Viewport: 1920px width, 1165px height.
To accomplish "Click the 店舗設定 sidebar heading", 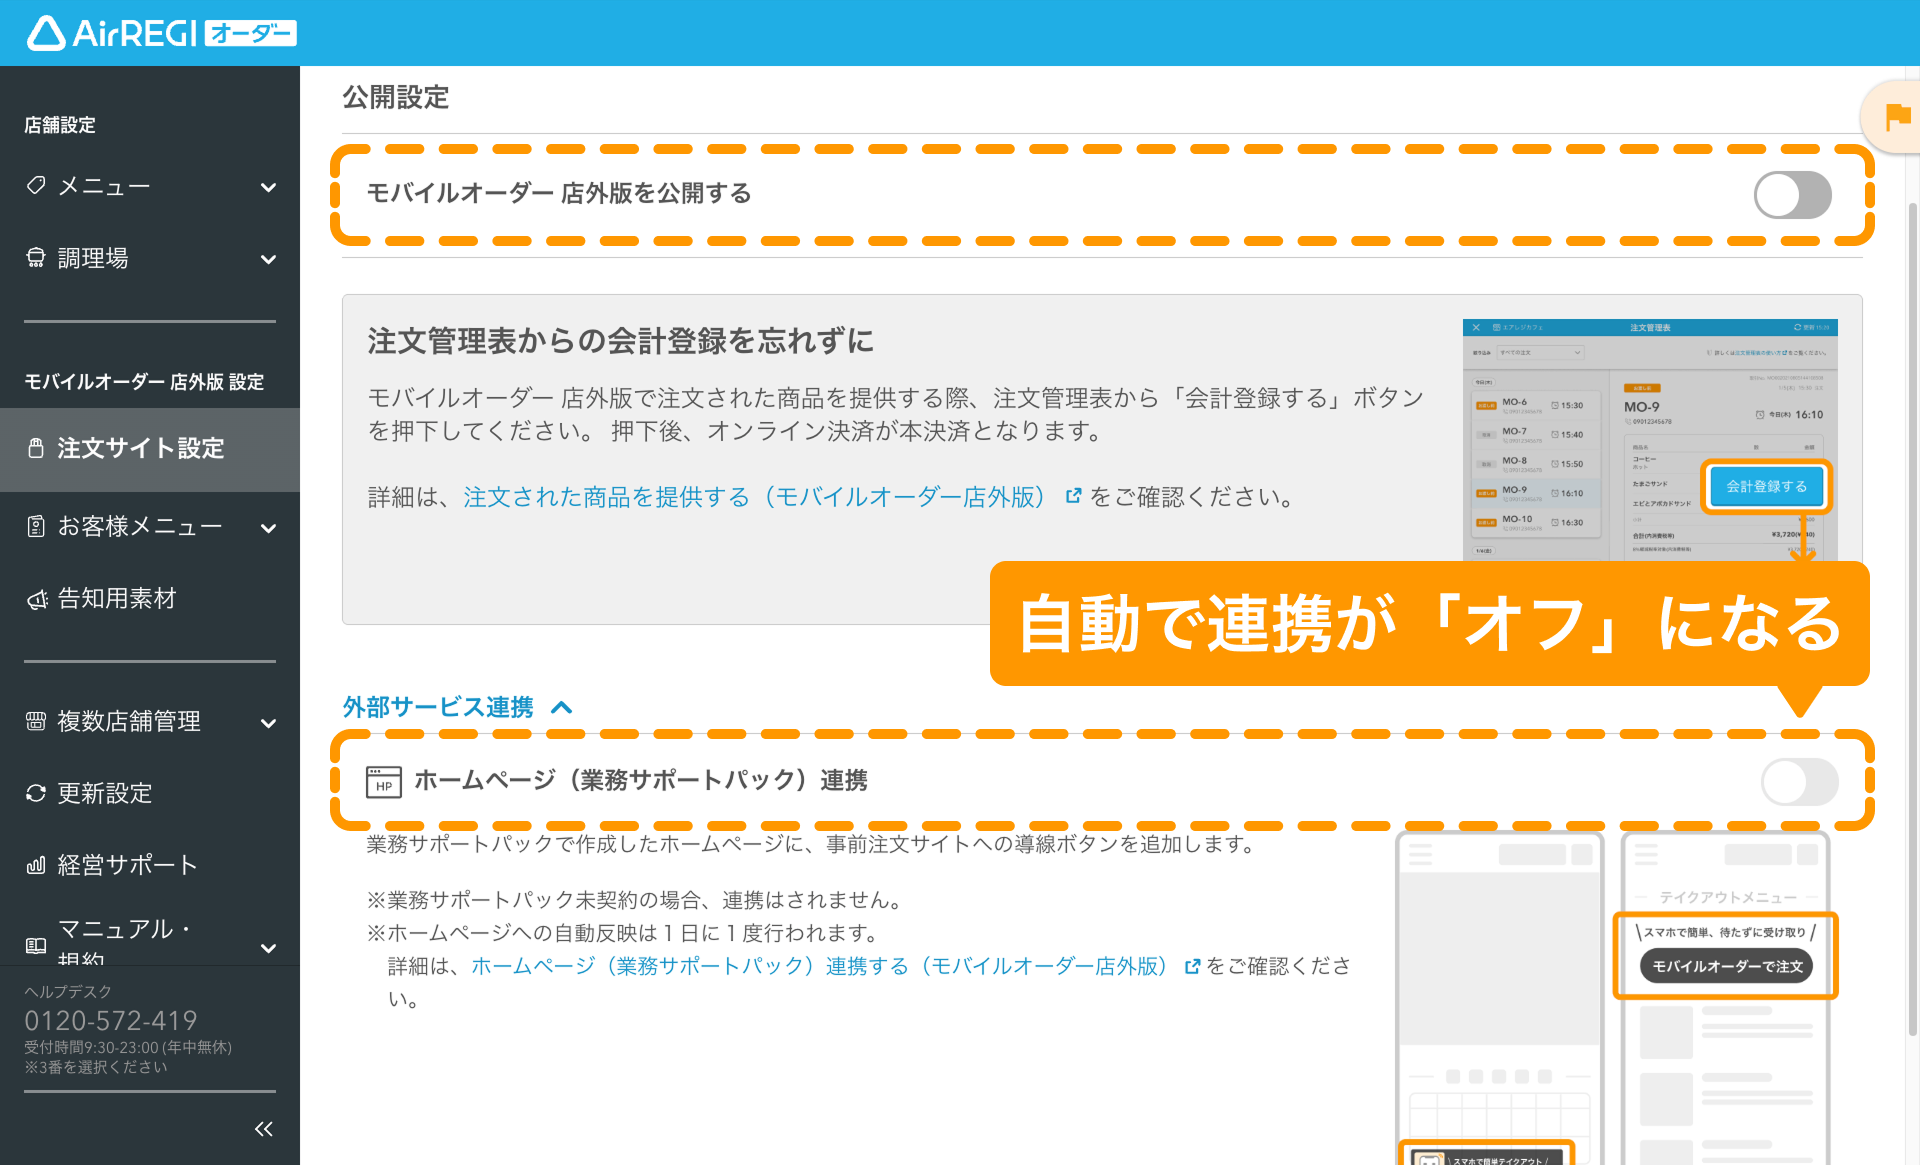I will [60, 125].
